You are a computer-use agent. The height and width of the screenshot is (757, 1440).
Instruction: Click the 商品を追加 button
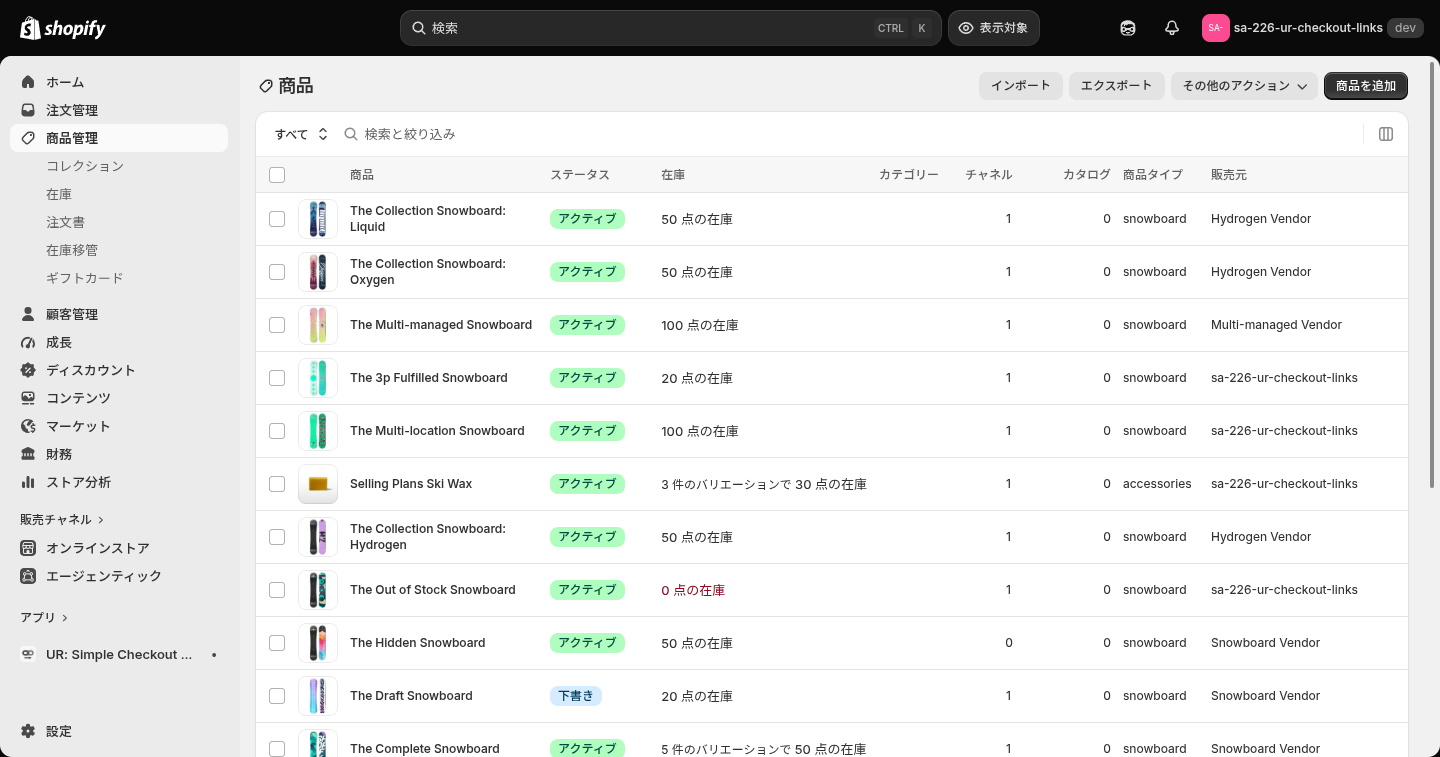tap(1366, 86)
